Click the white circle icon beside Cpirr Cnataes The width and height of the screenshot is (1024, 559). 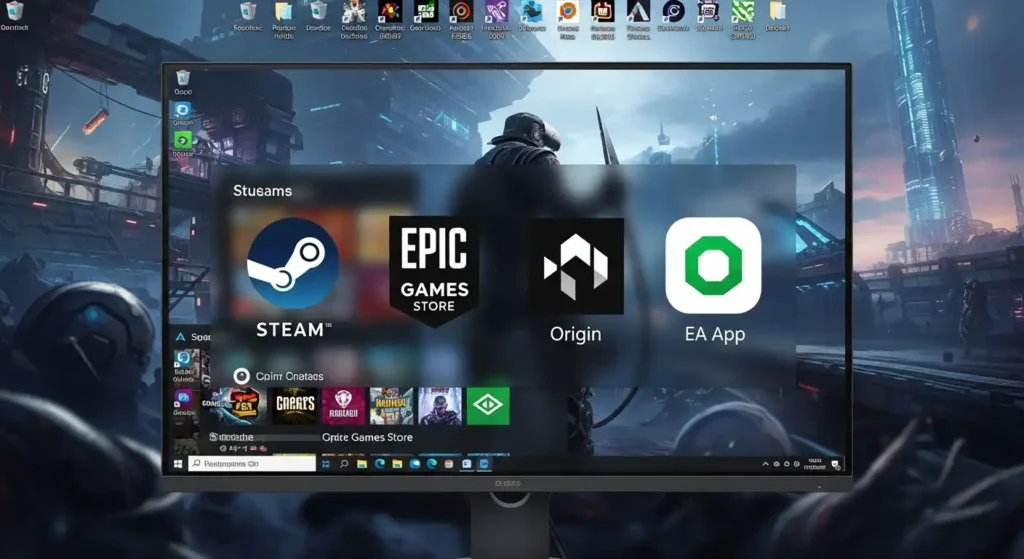(242, 376)
